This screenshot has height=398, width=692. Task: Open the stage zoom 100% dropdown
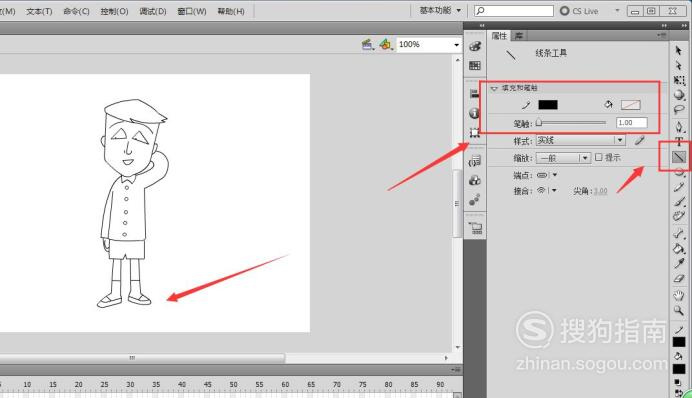pyautogui.click(x=429, y=45)
